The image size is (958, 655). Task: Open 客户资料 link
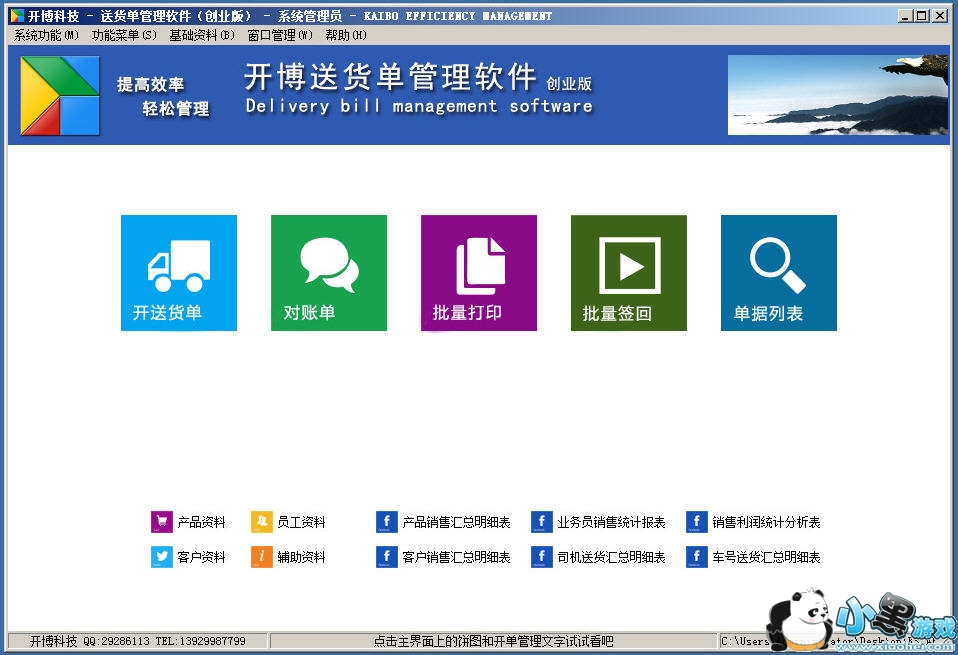click(202, 557)
